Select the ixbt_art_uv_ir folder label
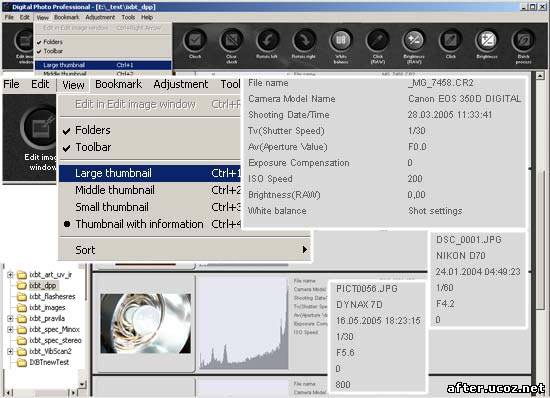550x398 pixels. (x=51, y=275)
